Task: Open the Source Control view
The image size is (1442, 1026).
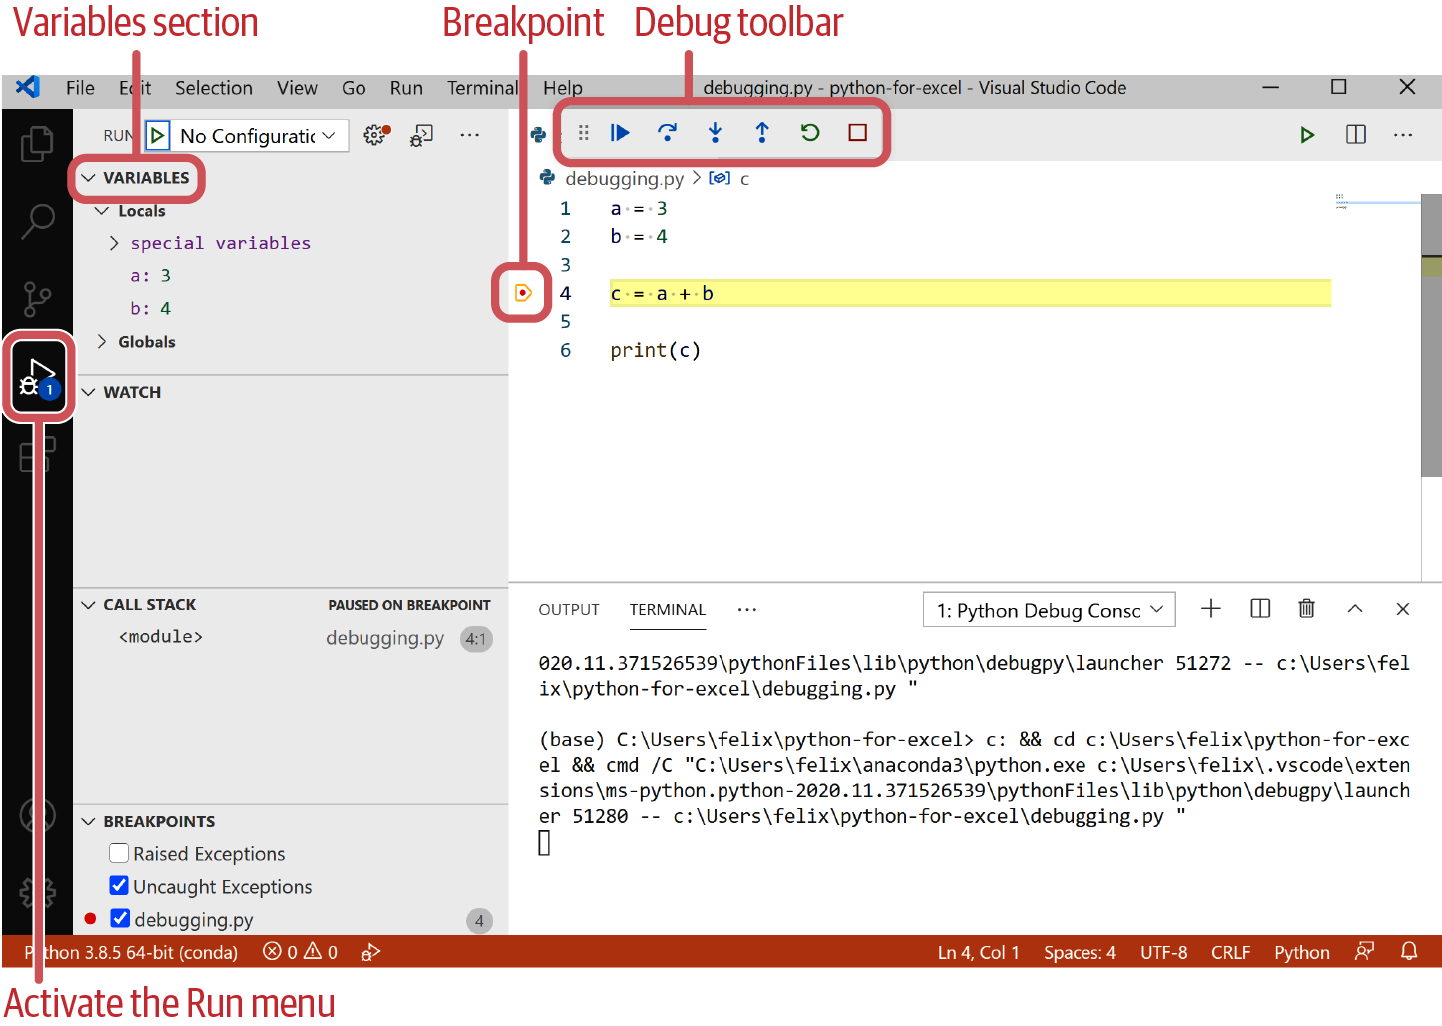Action: click(x=37, y=298)
